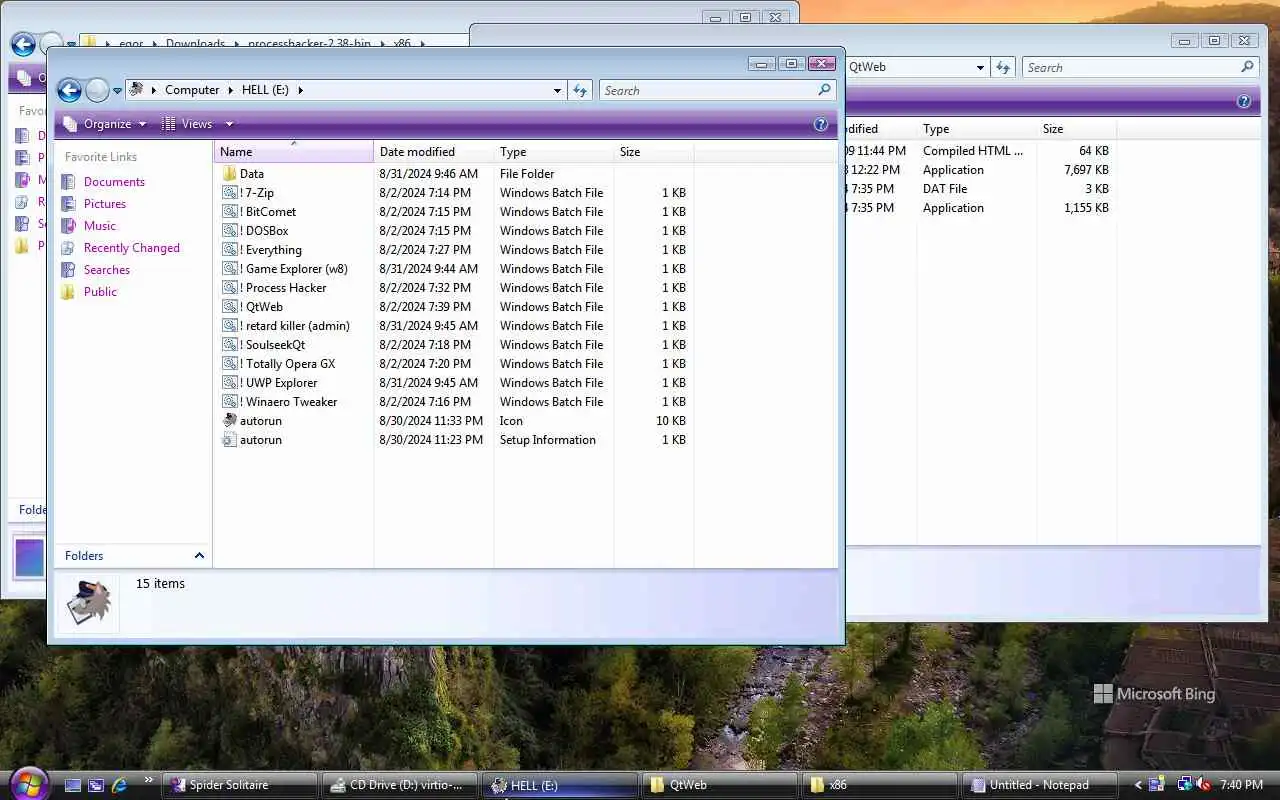This screenshot has width=1280, height=800.
Task: Click the Public folder icon in Favorite Links
Action: click(x=68, y=292)
